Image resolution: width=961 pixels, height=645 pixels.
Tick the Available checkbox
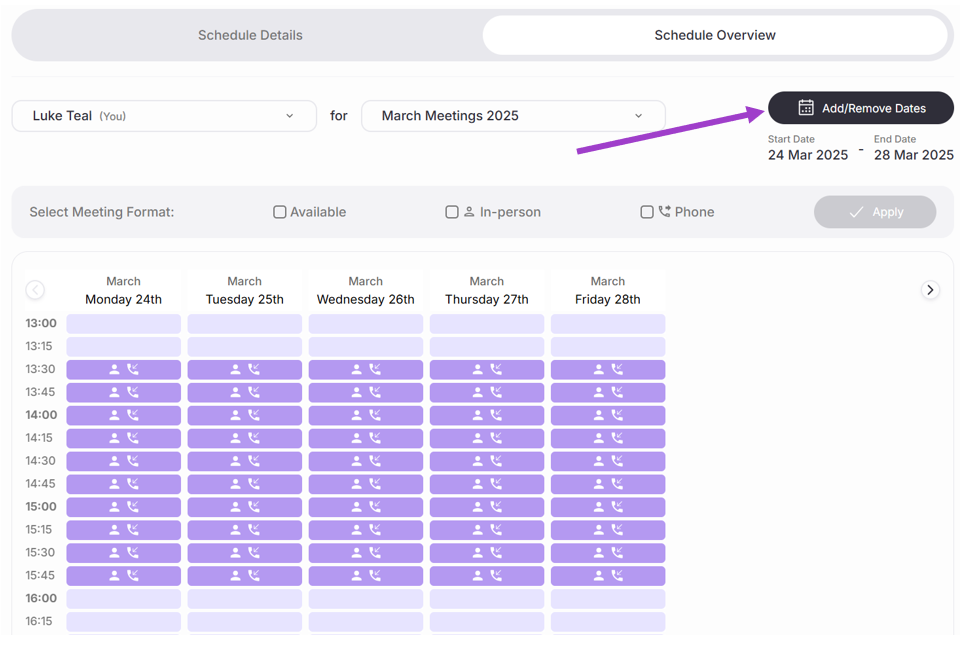click(280, 212)
